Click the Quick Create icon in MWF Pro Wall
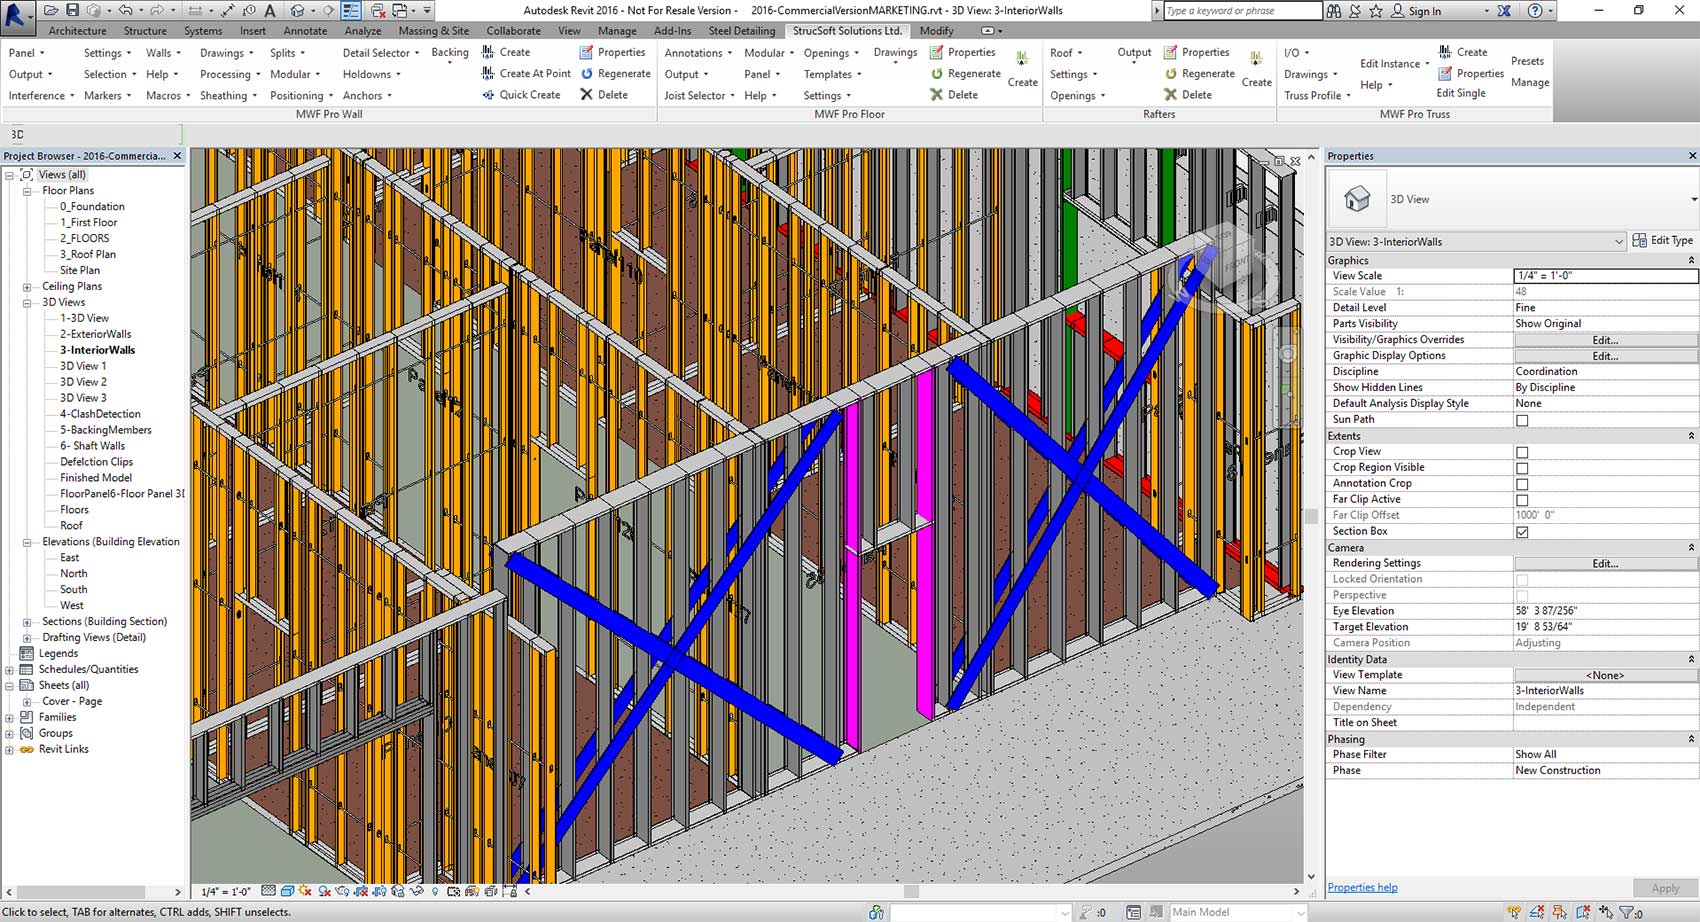 (488, 95)
